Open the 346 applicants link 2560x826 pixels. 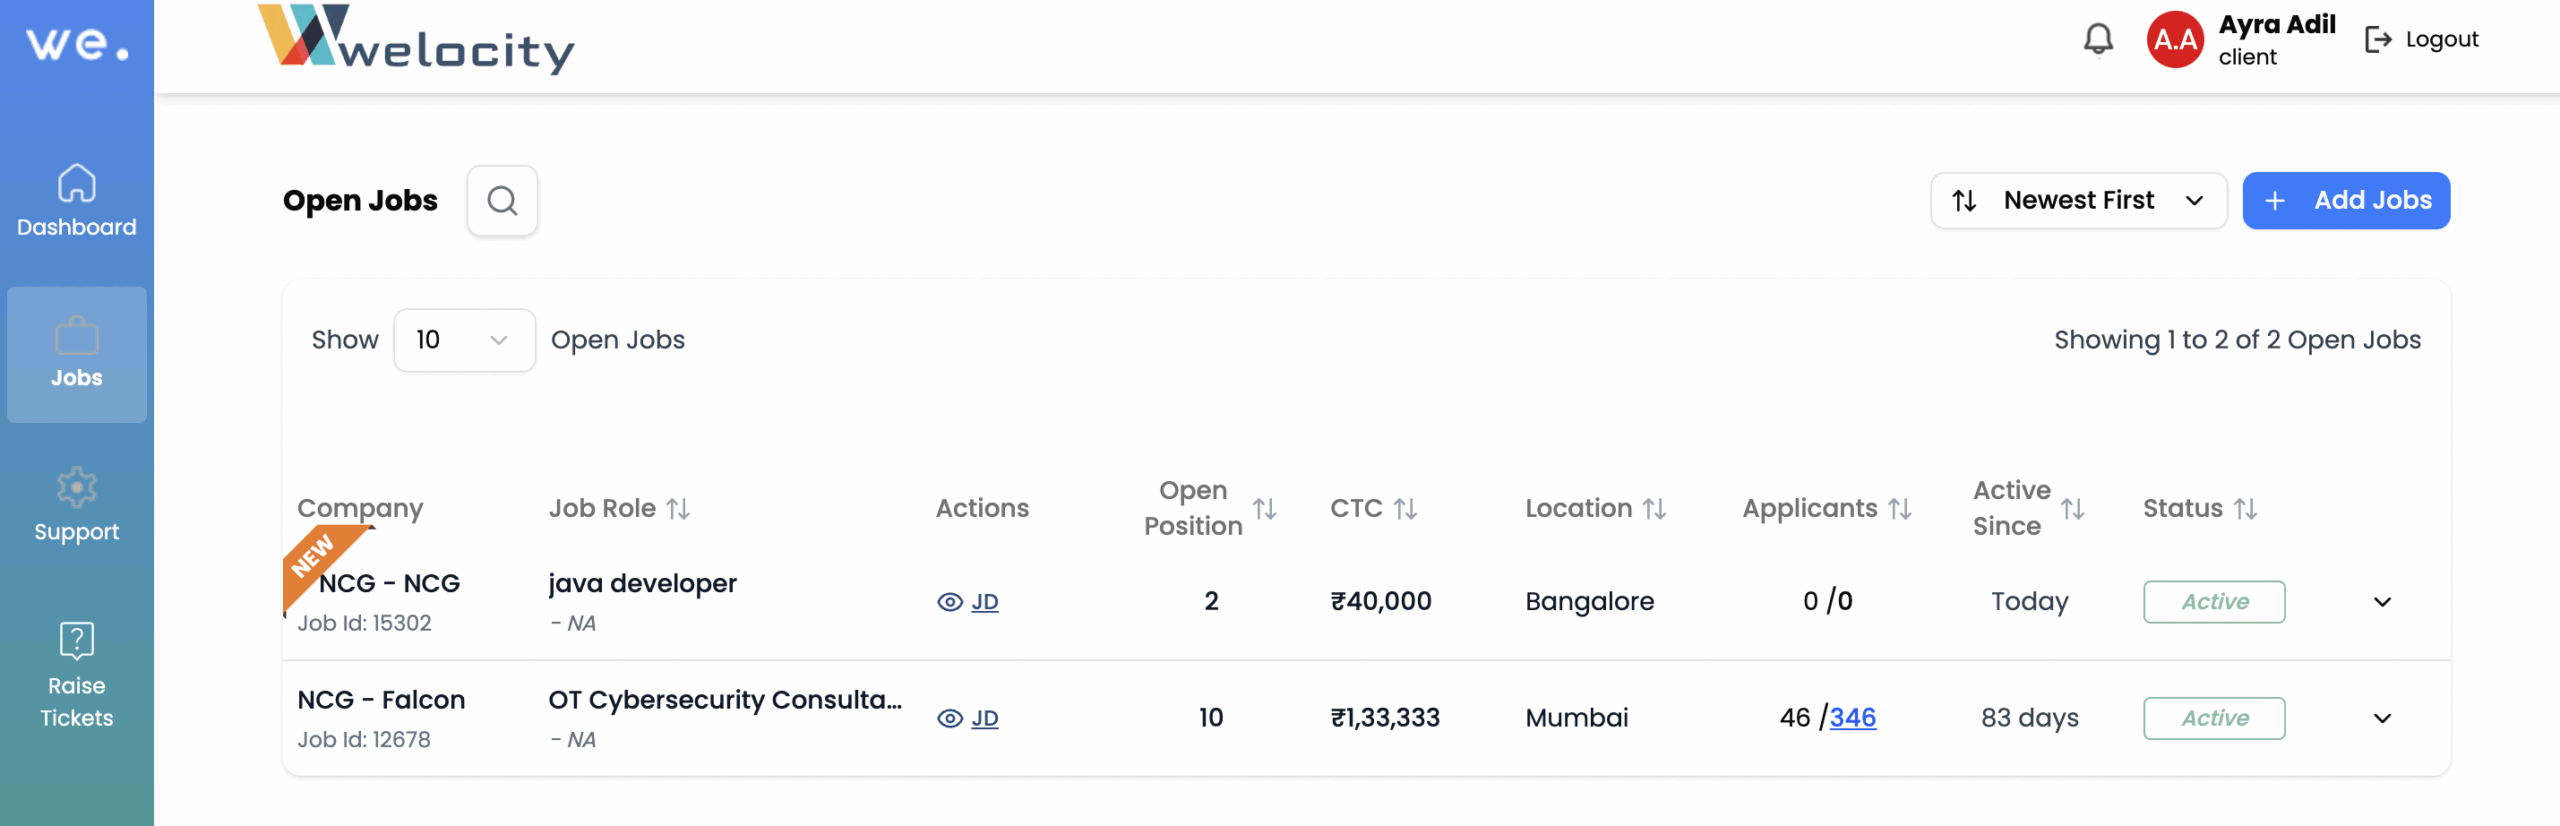coord(1852,718)
